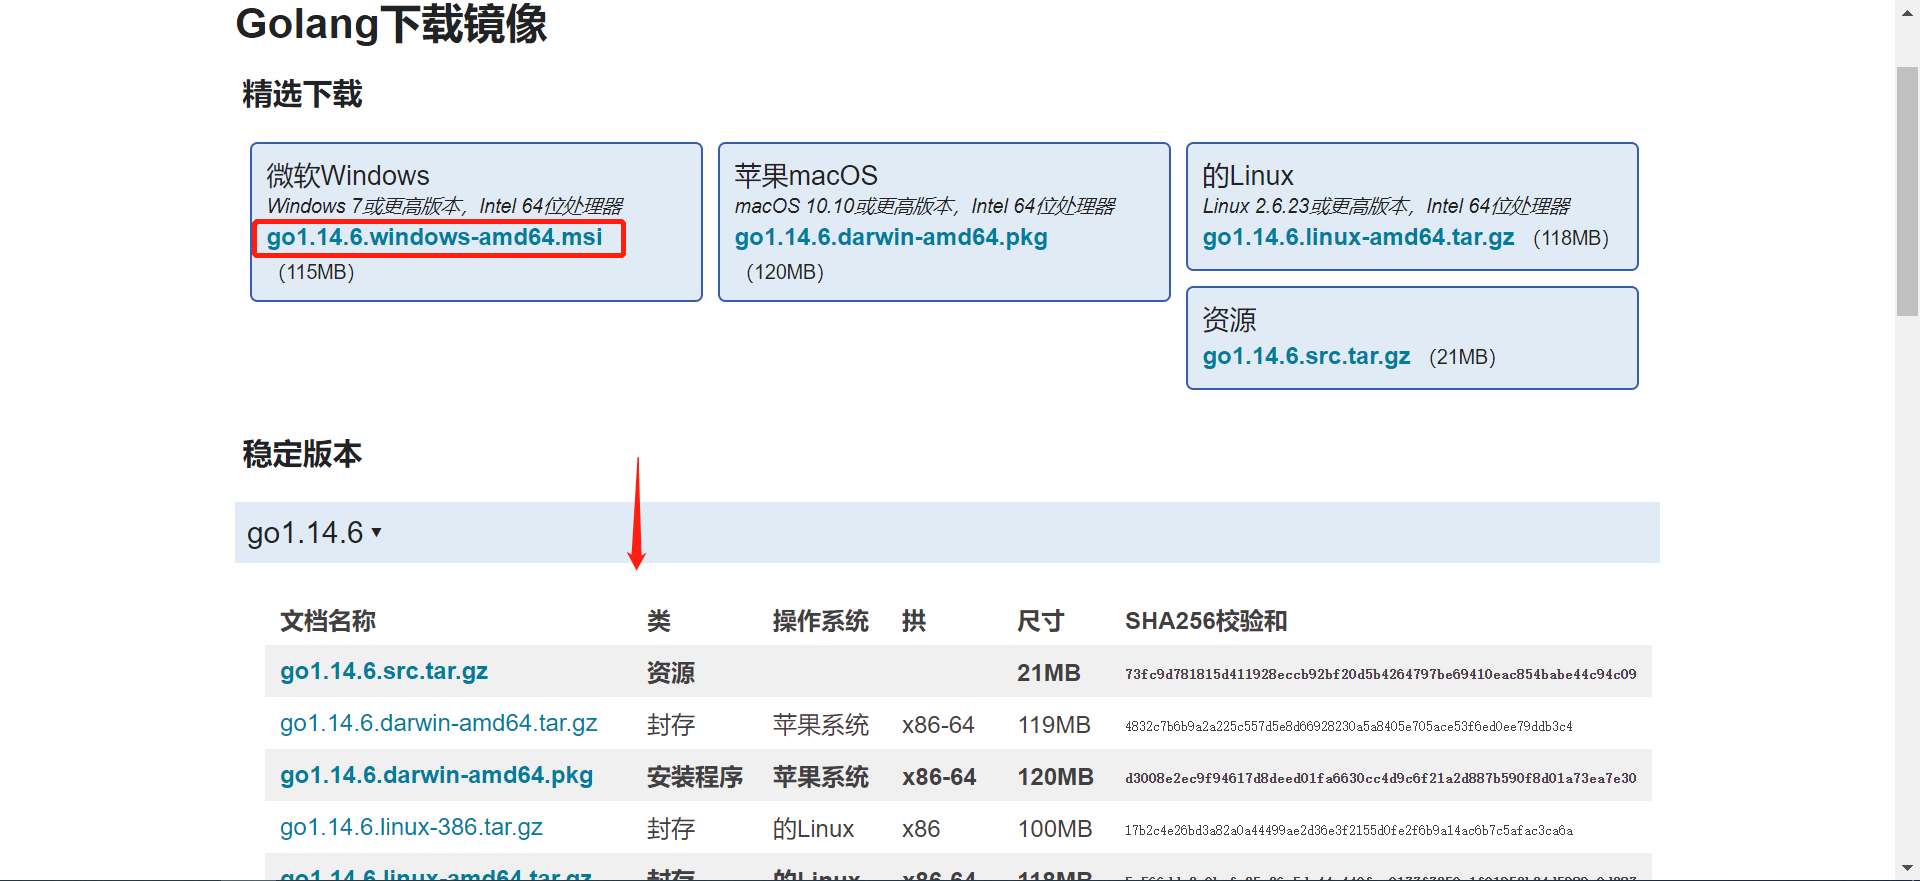Select the 120MB size cell in table

click(x=1056, y=777)
